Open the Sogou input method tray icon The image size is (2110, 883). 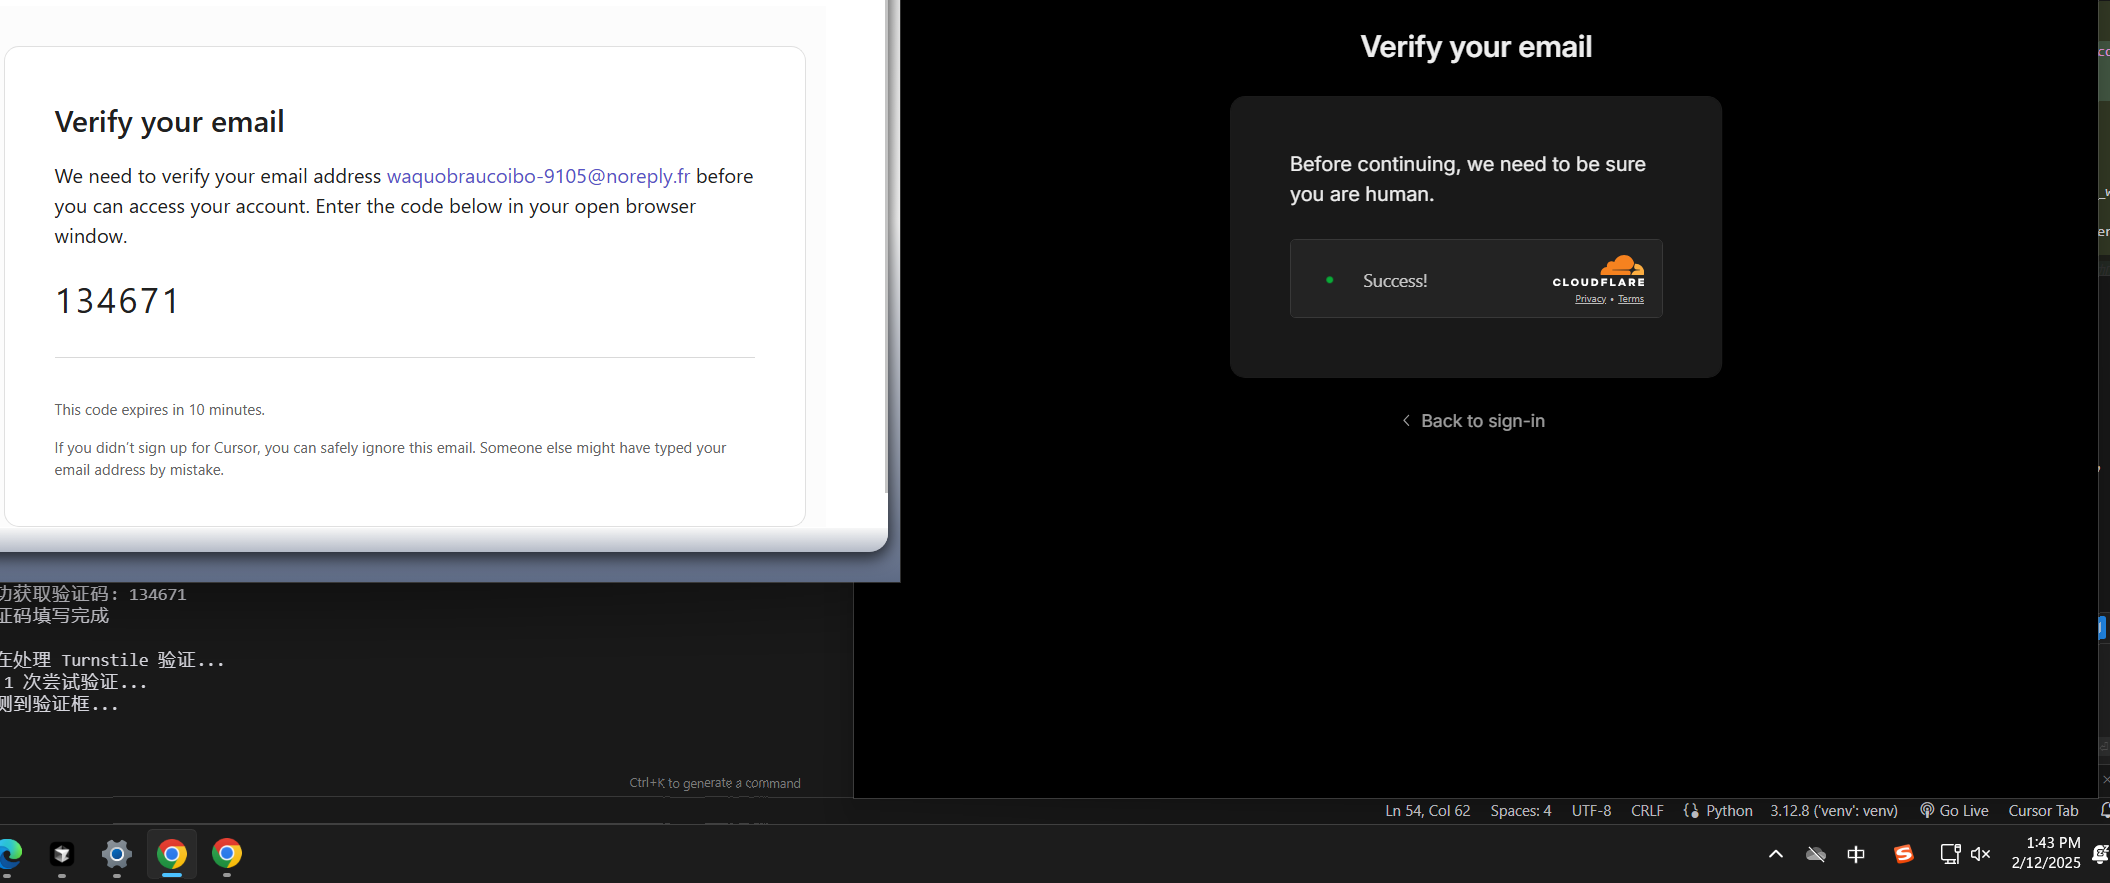point(1903,854)
